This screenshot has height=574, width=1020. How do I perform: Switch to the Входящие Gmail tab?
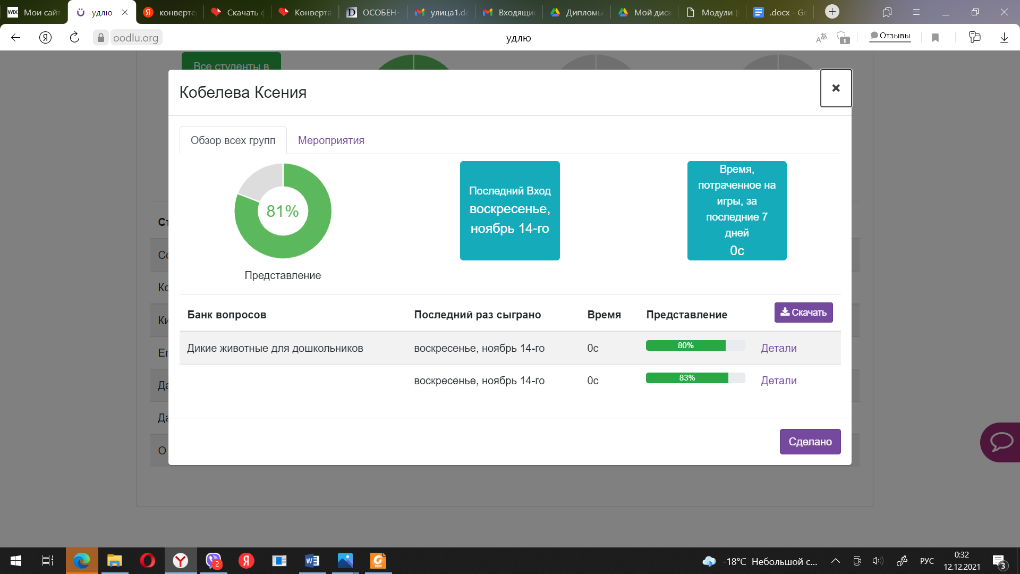(510, 12)
